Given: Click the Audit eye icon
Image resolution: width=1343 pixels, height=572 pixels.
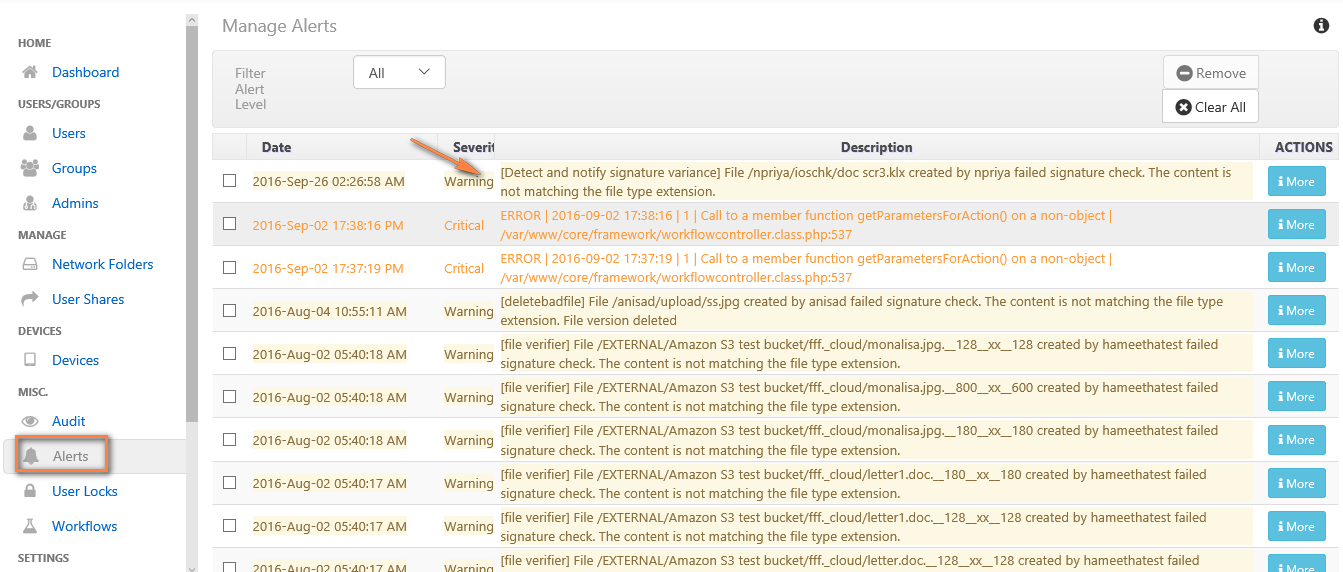Looking at the screenshot, I should [x=30, y=421].
